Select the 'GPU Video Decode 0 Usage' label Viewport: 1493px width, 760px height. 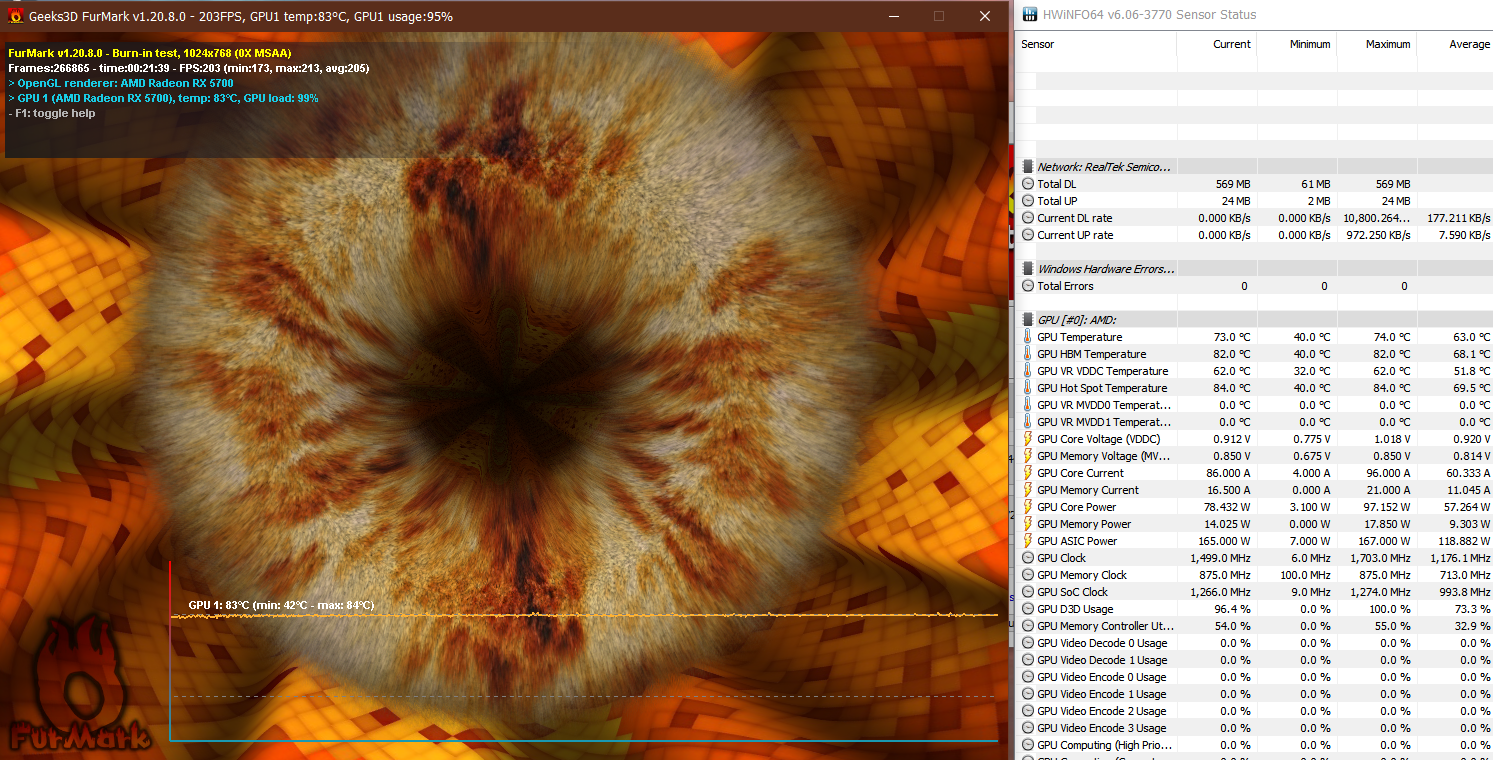[1102, 643]
